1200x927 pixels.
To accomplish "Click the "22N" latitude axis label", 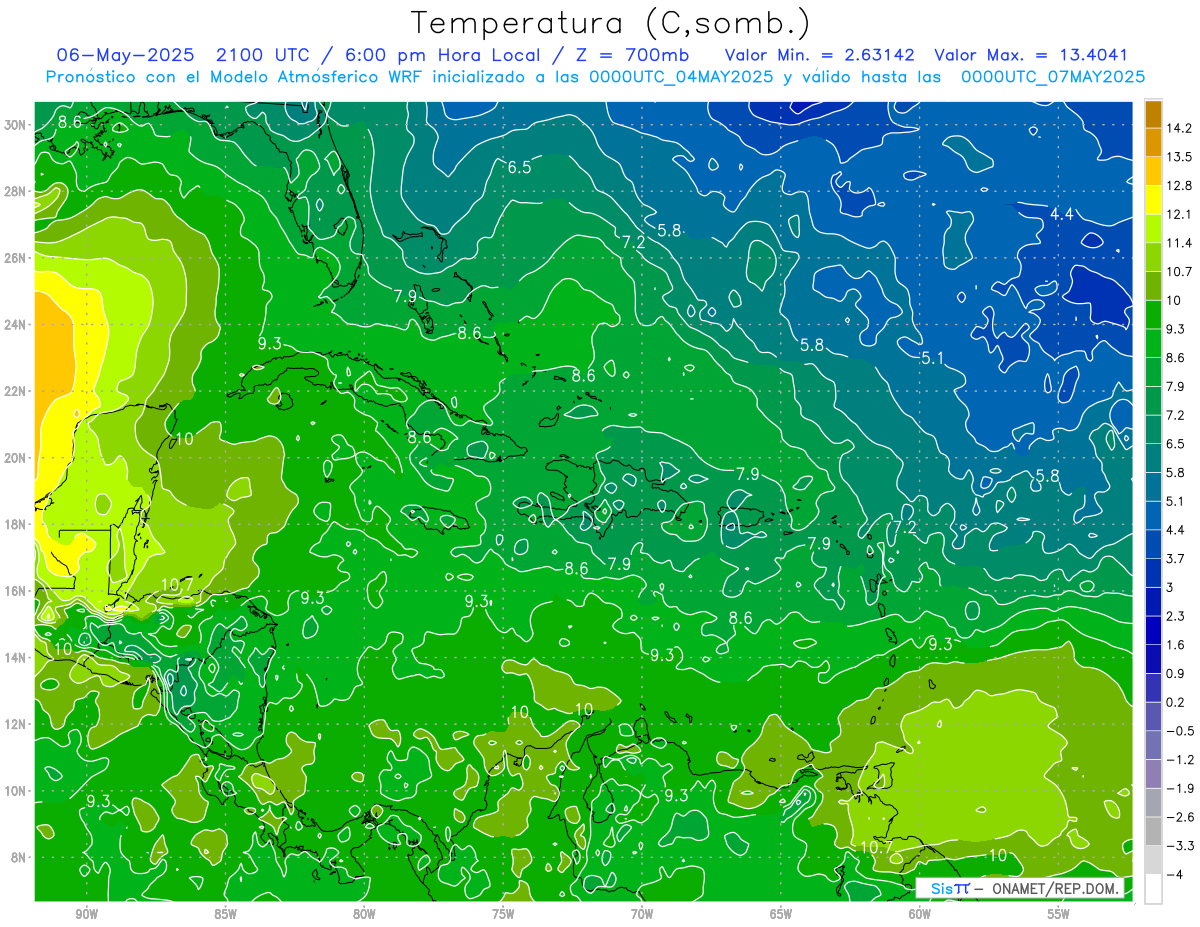I will (17, 391).
